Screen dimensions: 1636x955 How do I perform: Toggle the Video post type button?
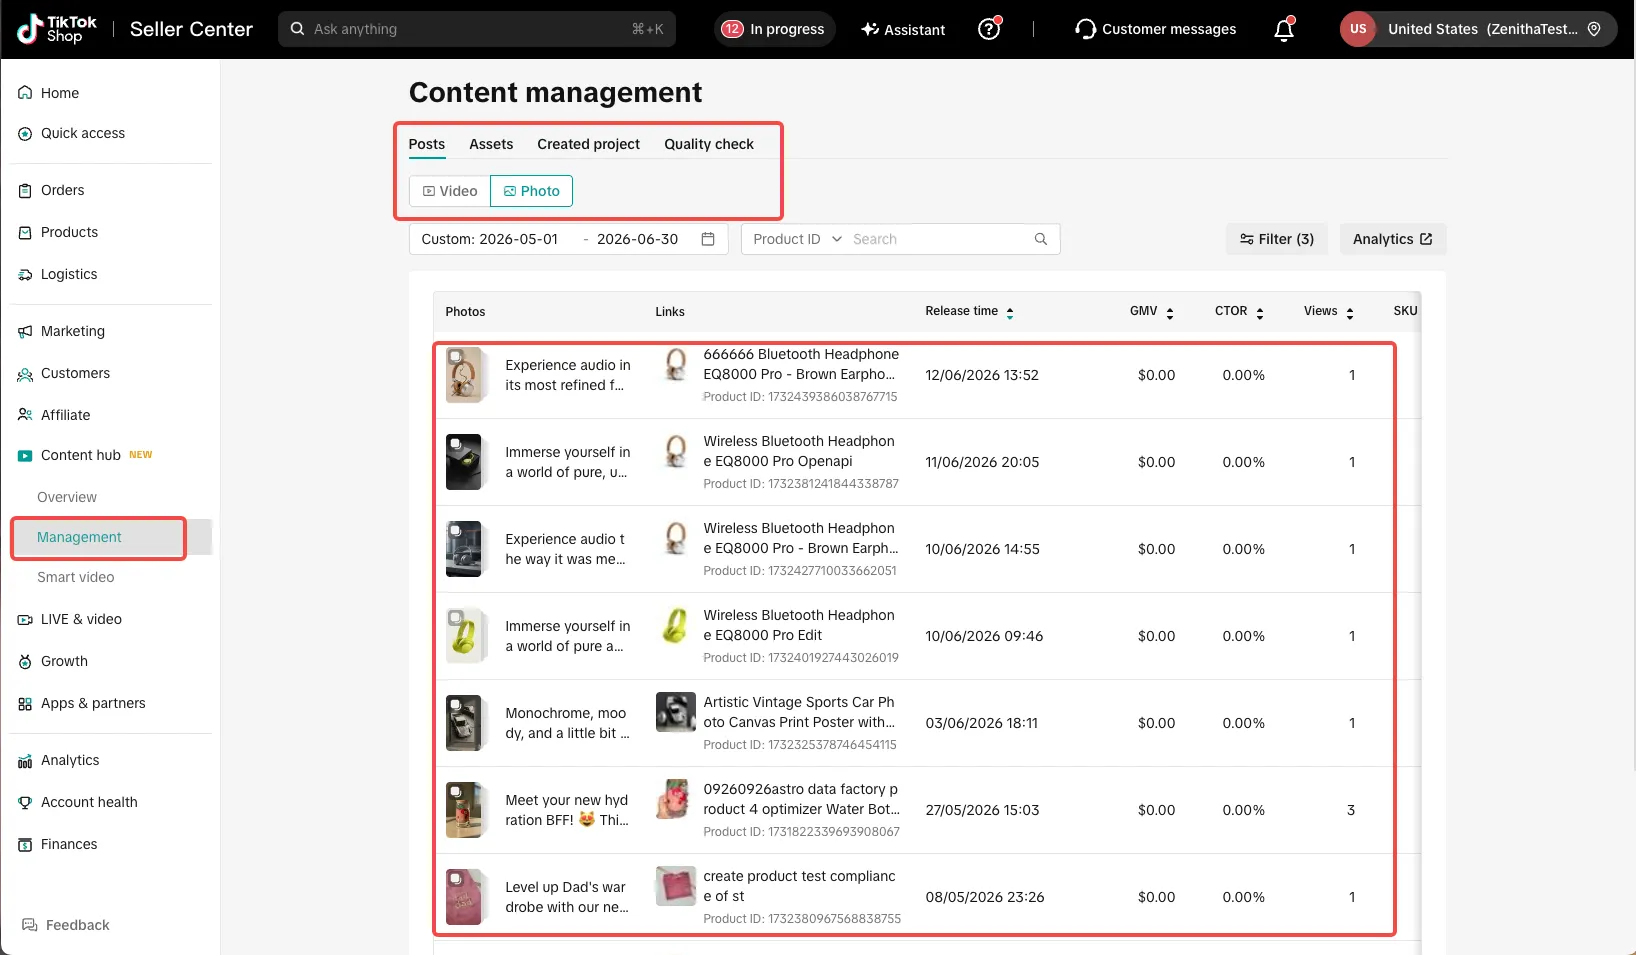pyautogui.click(x=450, y=191)
